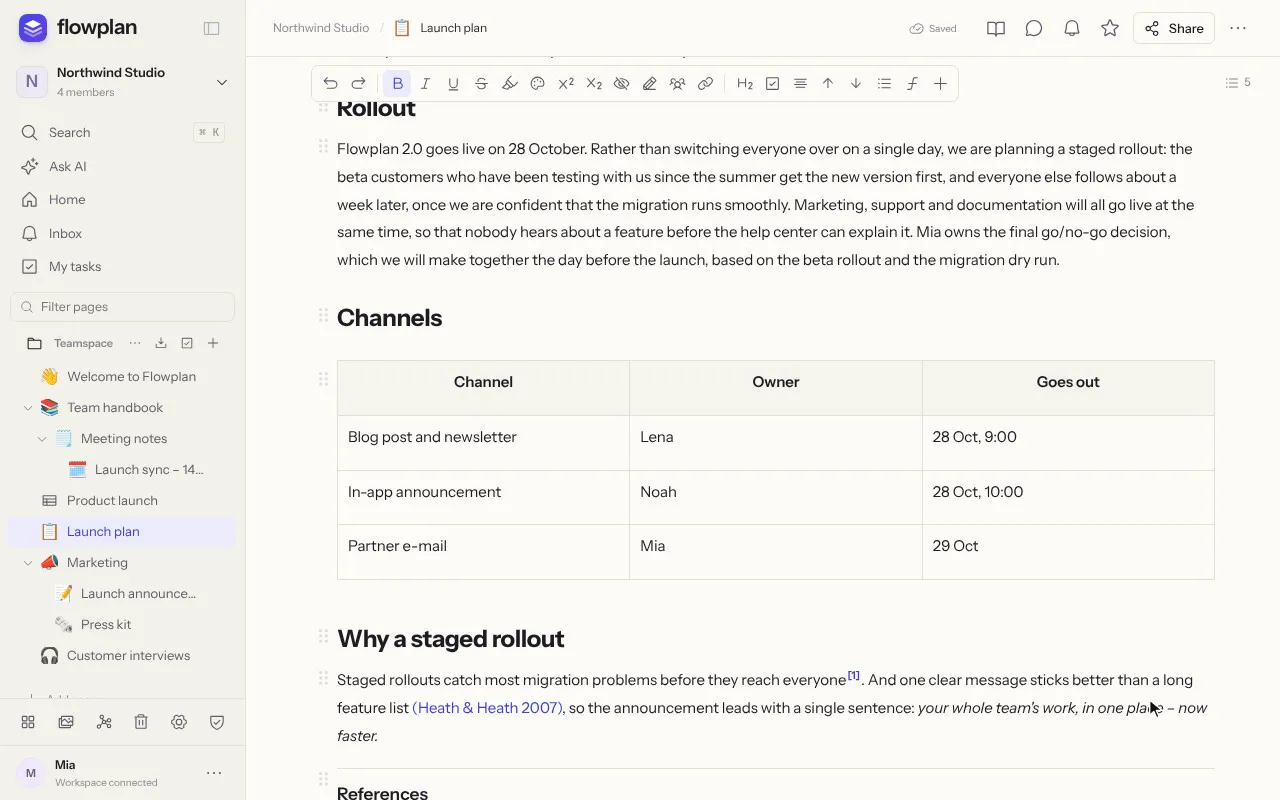Collapse the Meeting notes tree node

pos(42,439)
